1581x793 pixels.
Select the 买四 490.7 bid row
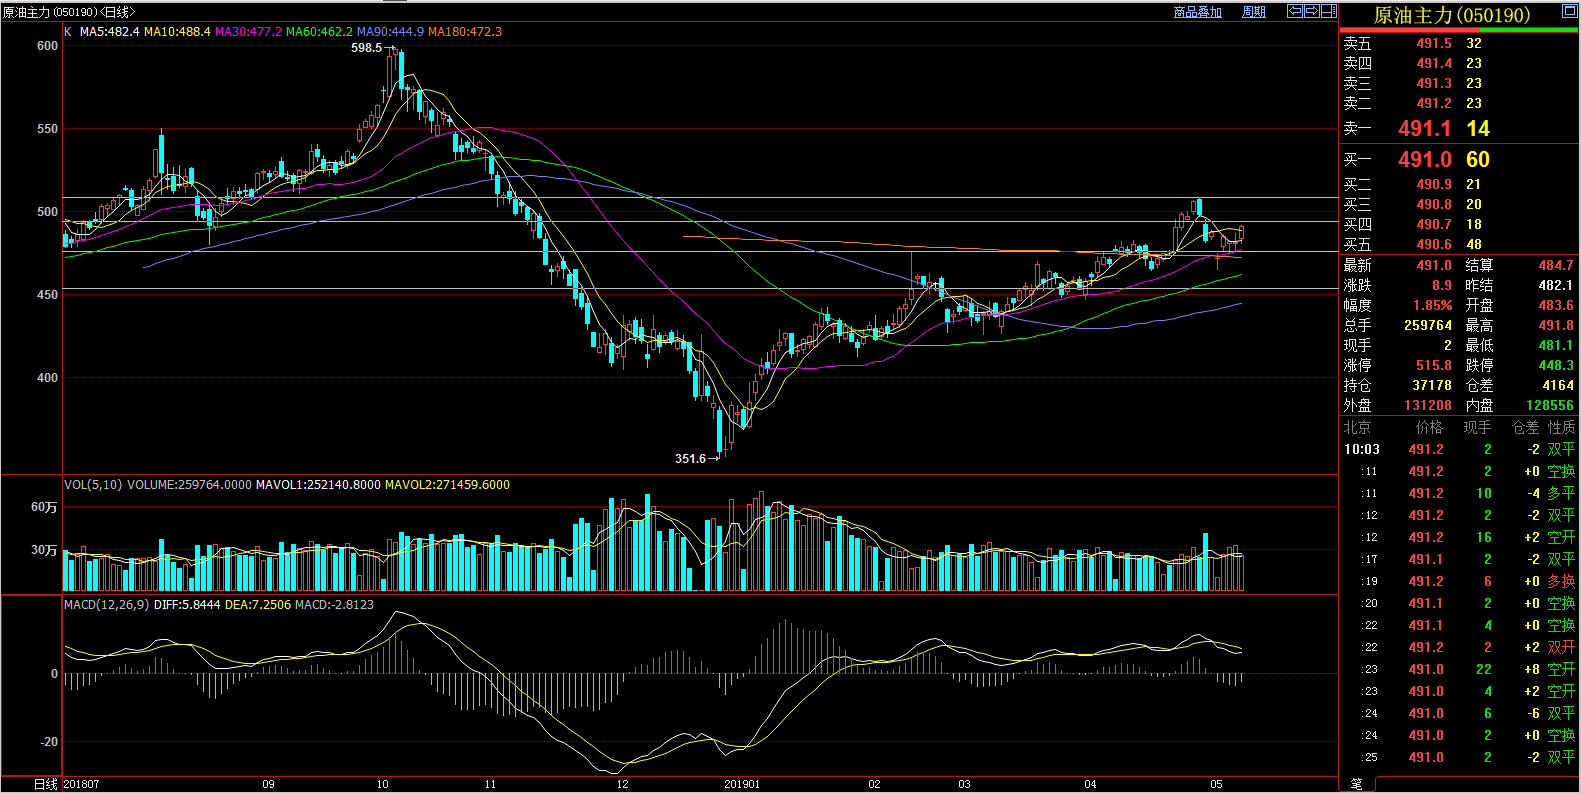tap(1458, 224)
